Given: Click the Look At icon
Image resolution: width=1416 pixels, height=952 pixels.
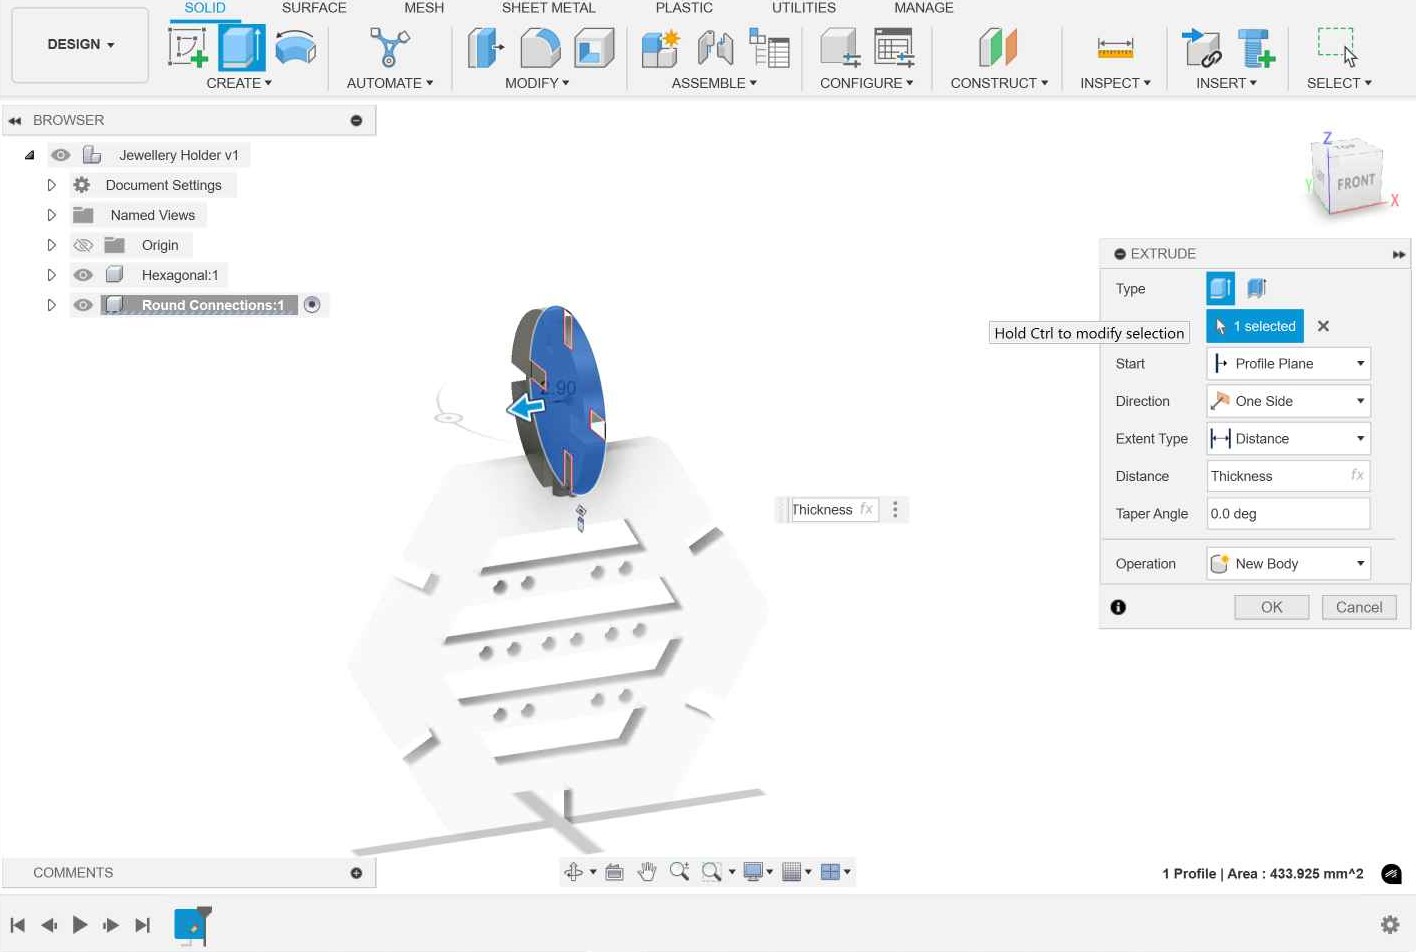Looking at the screenshot, I should pos(615,872).
